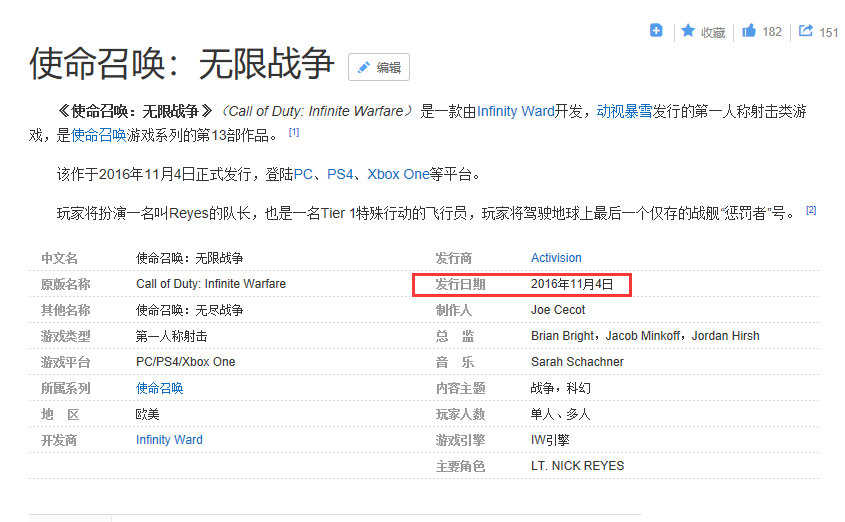Open the Infinity Ward link in 开发商 row
The height and width of the screenshot is (522, 845).
[x=169, y=440]
